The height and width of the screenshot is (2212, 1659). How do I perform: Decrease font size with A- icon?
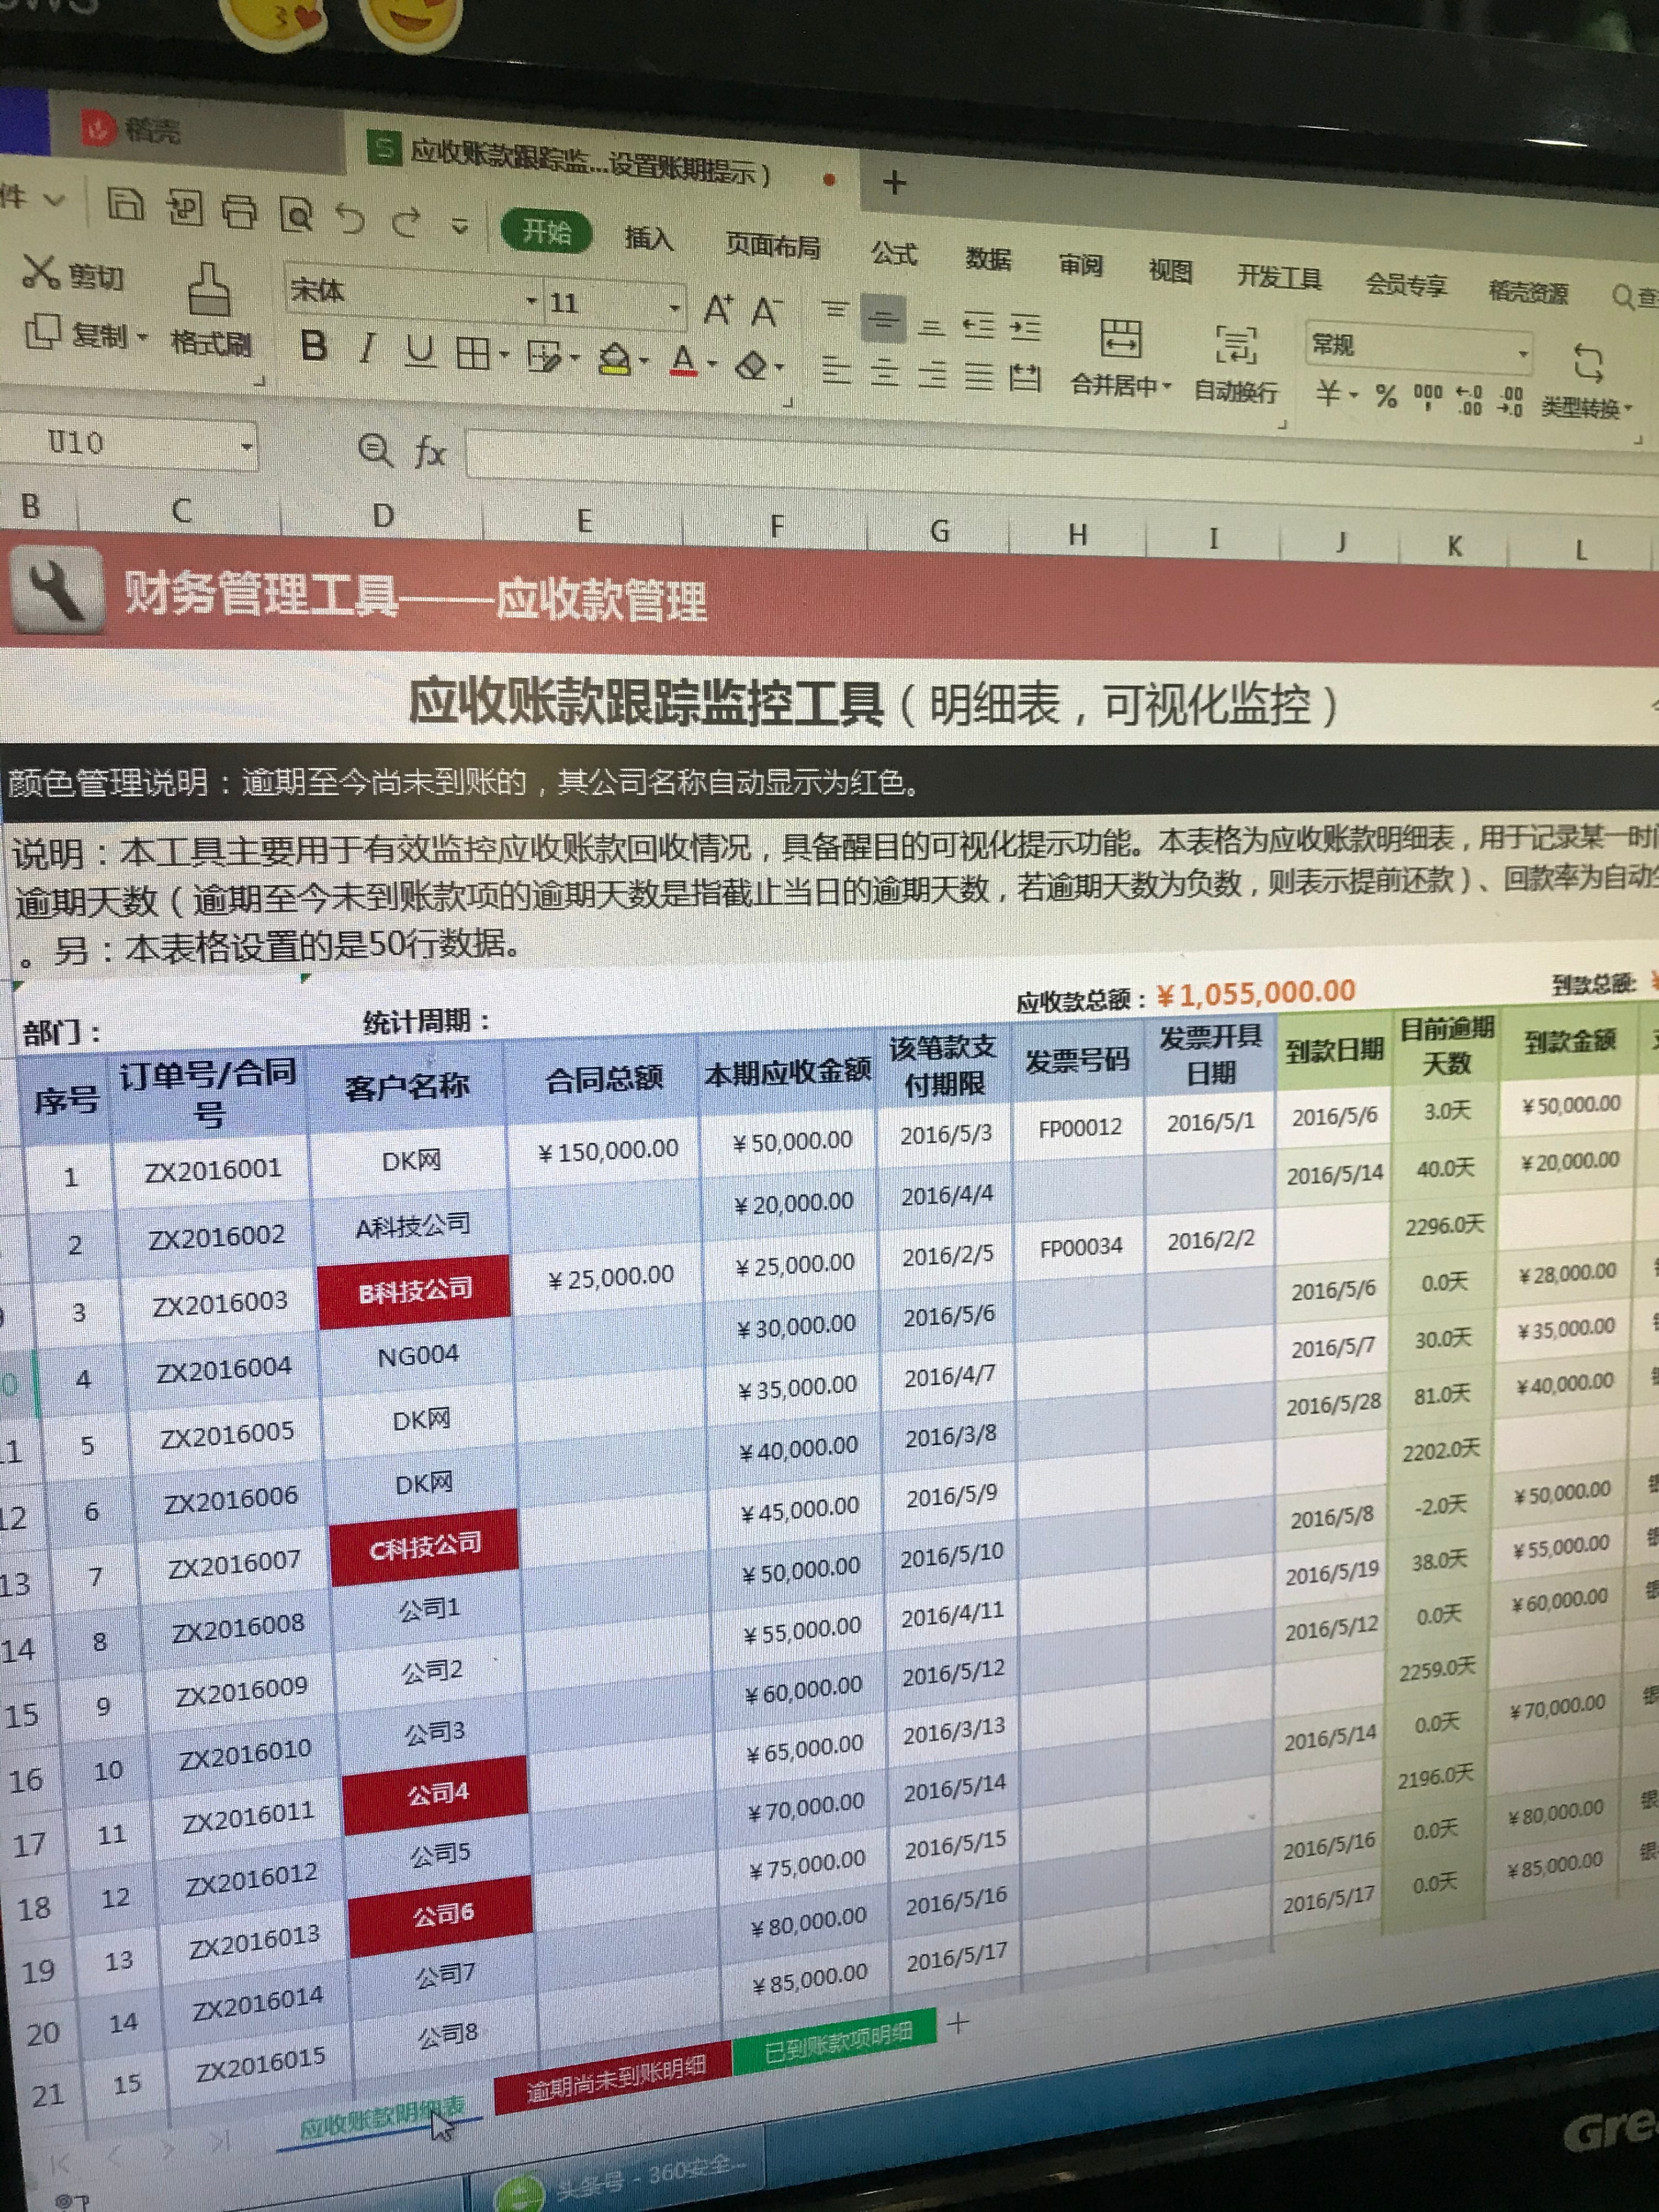[x=766, y=312]
